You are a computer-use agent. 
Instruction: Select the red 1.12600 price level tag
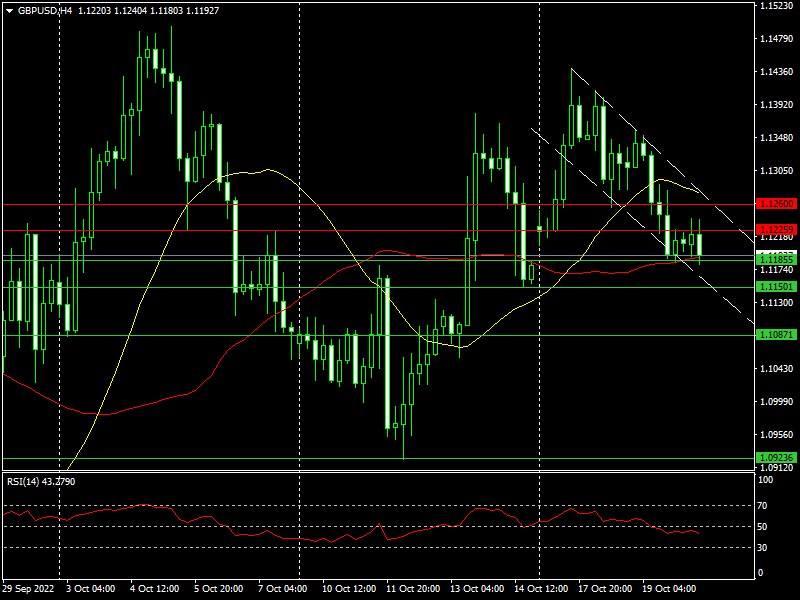pos(776,204)
